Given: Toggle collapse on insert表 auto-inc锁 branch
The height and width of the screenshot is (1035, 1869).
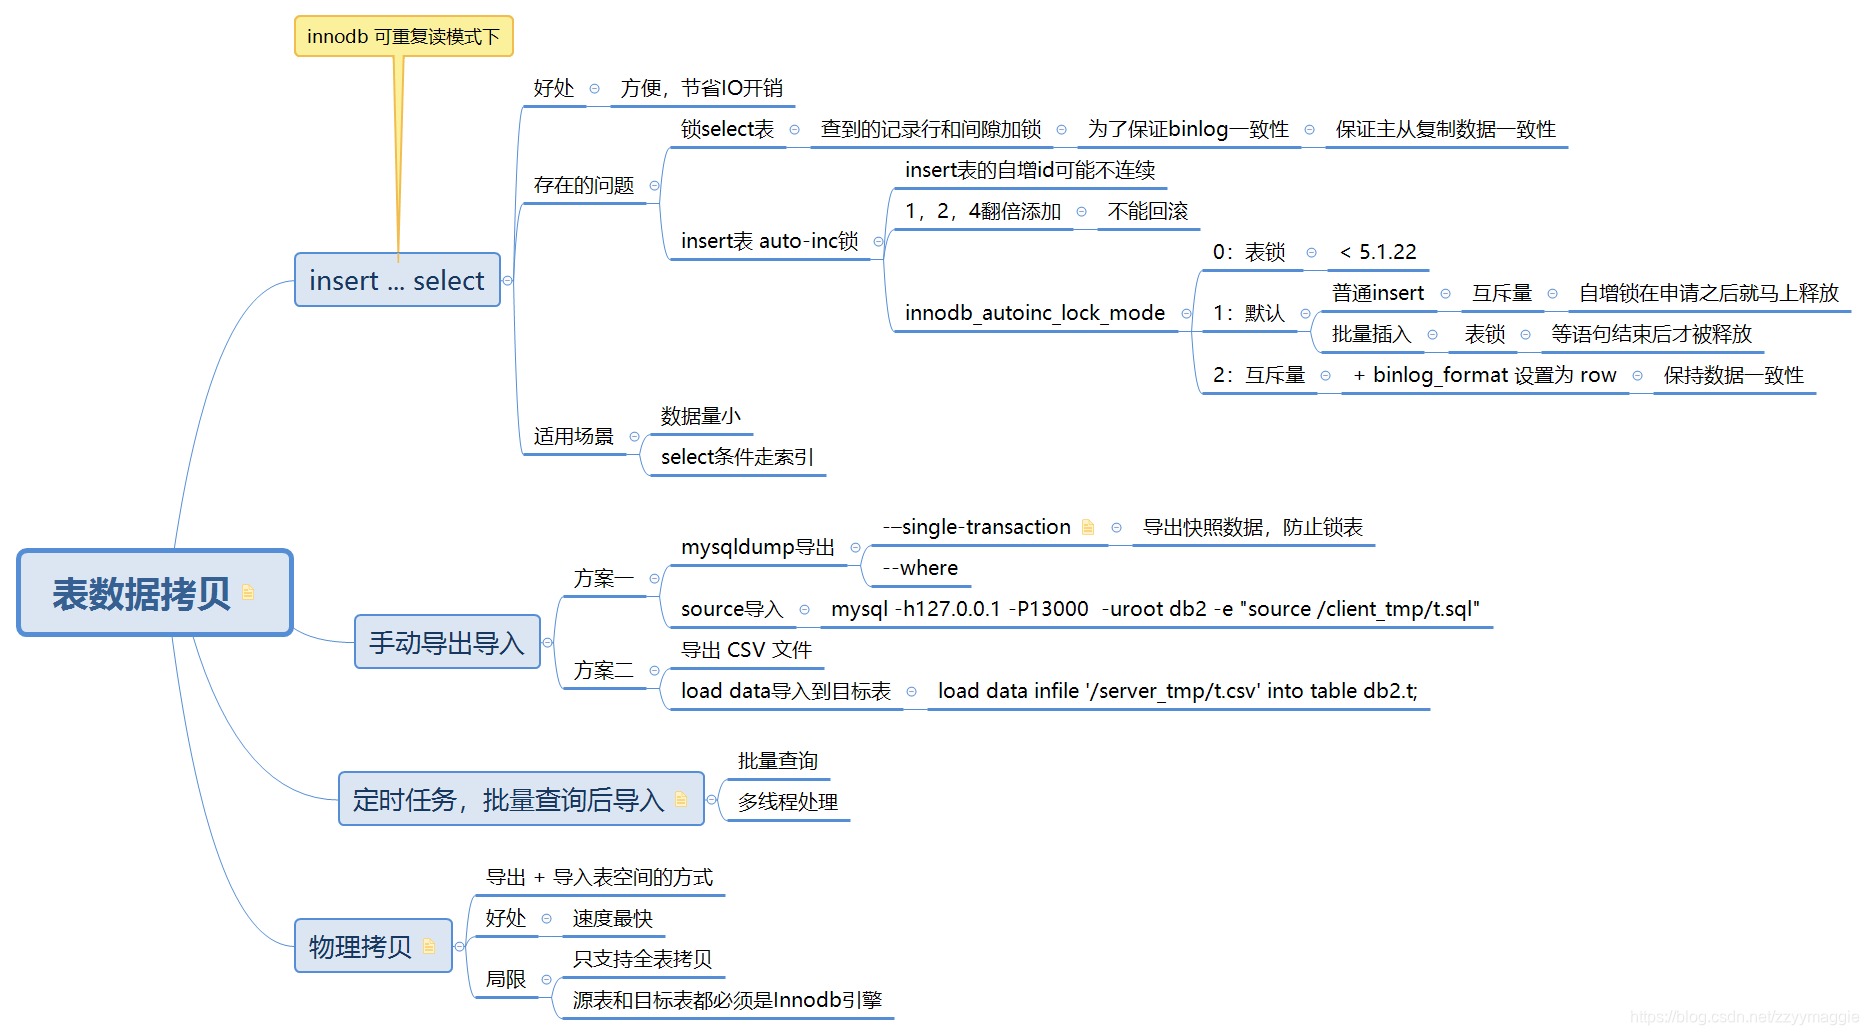Looking at the screenshot, I should [878, 241].
